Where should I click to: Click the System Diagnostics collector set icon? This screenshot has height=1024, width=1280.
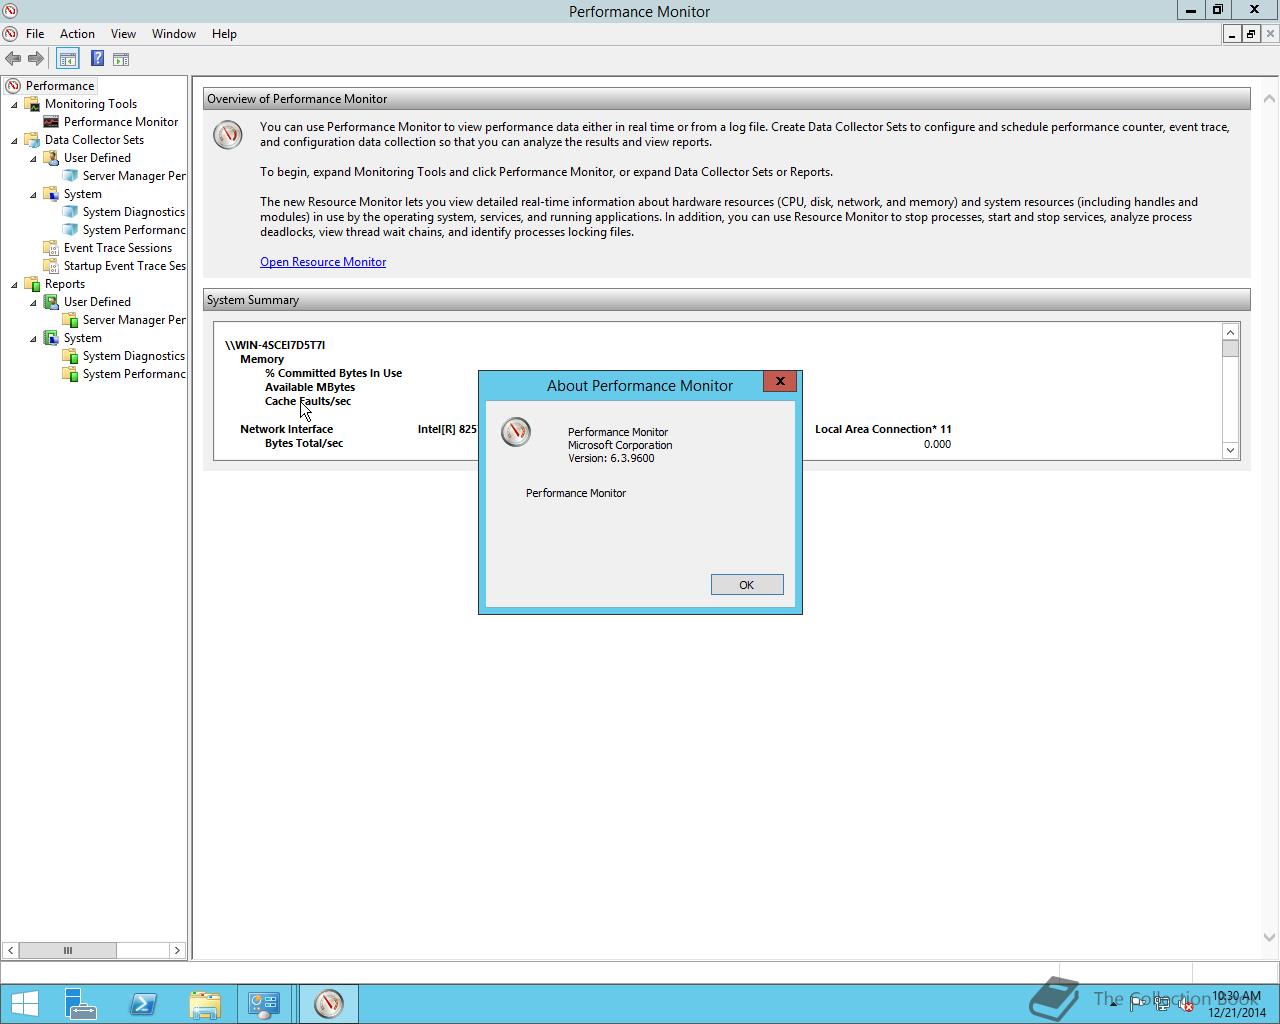click(x=70, y=212)
